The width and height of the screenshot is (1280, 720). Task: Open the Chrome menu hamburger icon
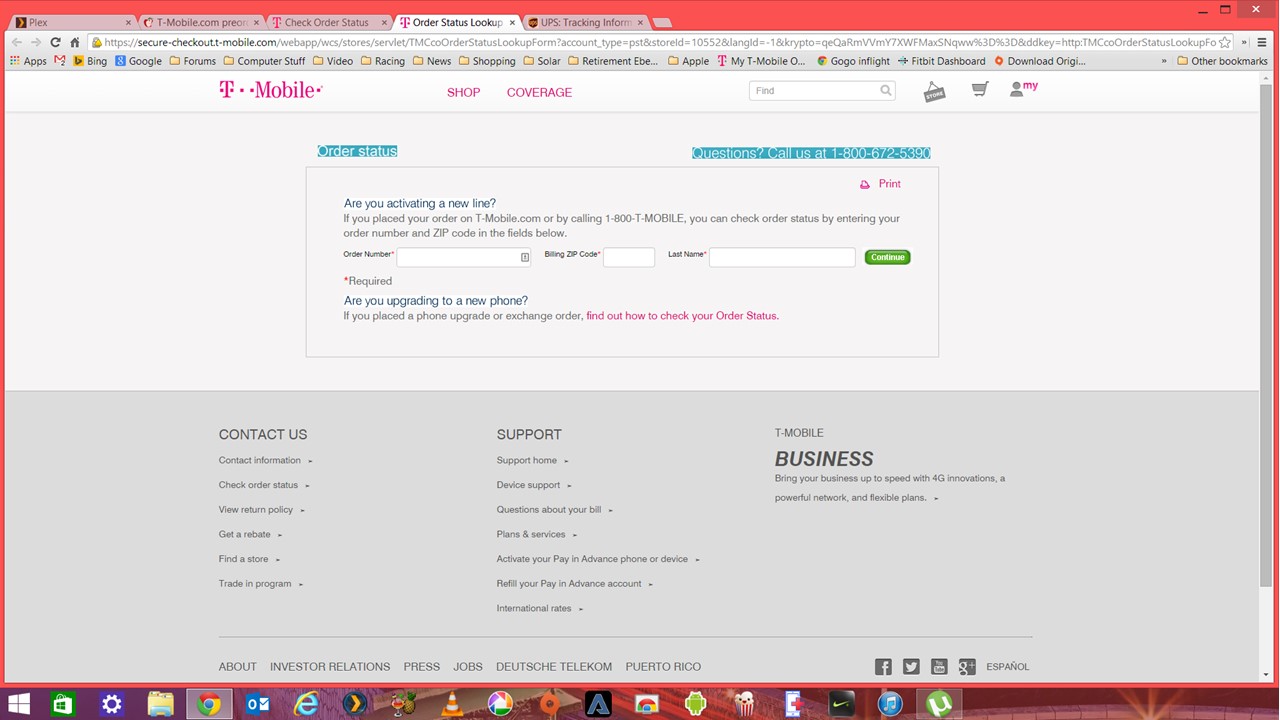pos(1261,42)
